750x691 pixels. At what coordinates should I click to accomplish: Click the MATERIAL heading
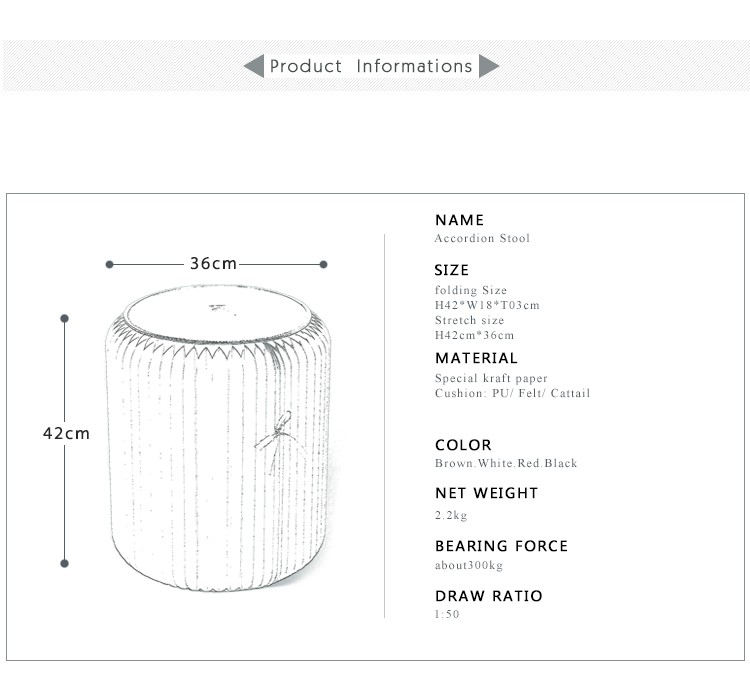(476, 358)
